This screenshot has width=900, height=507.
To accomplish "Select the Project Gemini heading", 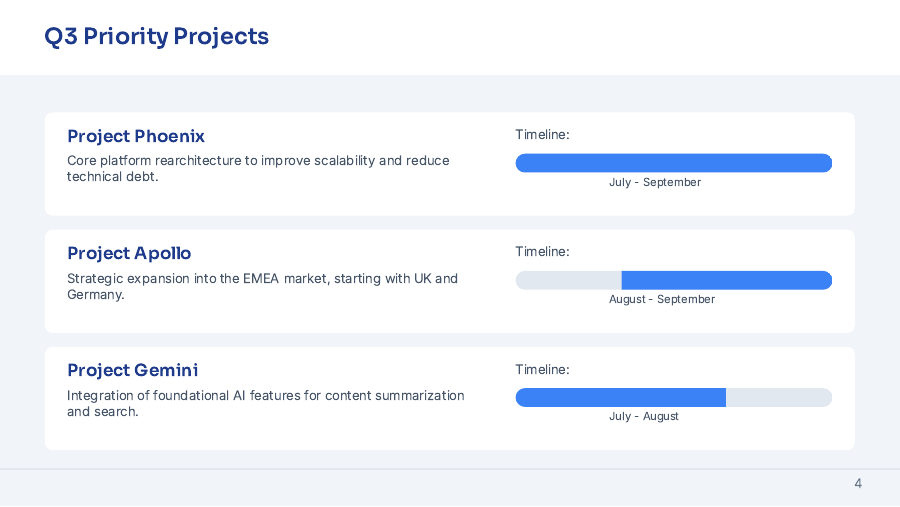I will pyautogui.click(x=133, y=370).
